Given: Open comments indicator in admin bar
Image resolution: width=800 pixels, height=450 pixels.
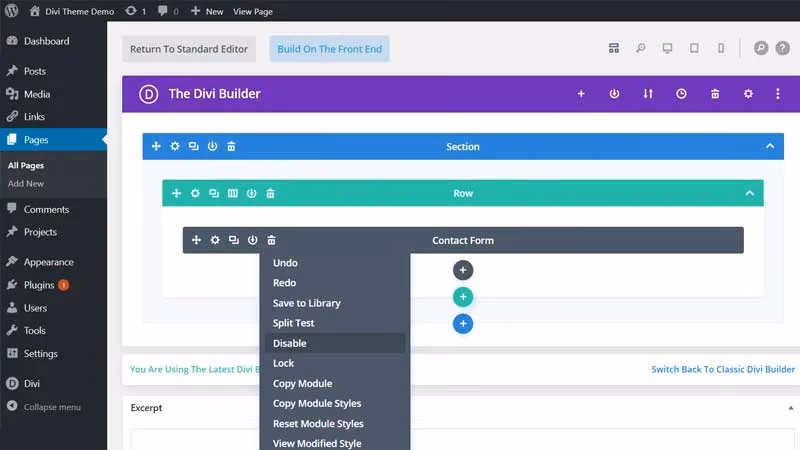Looking at the screenshot, I should (x=168, y=11).
